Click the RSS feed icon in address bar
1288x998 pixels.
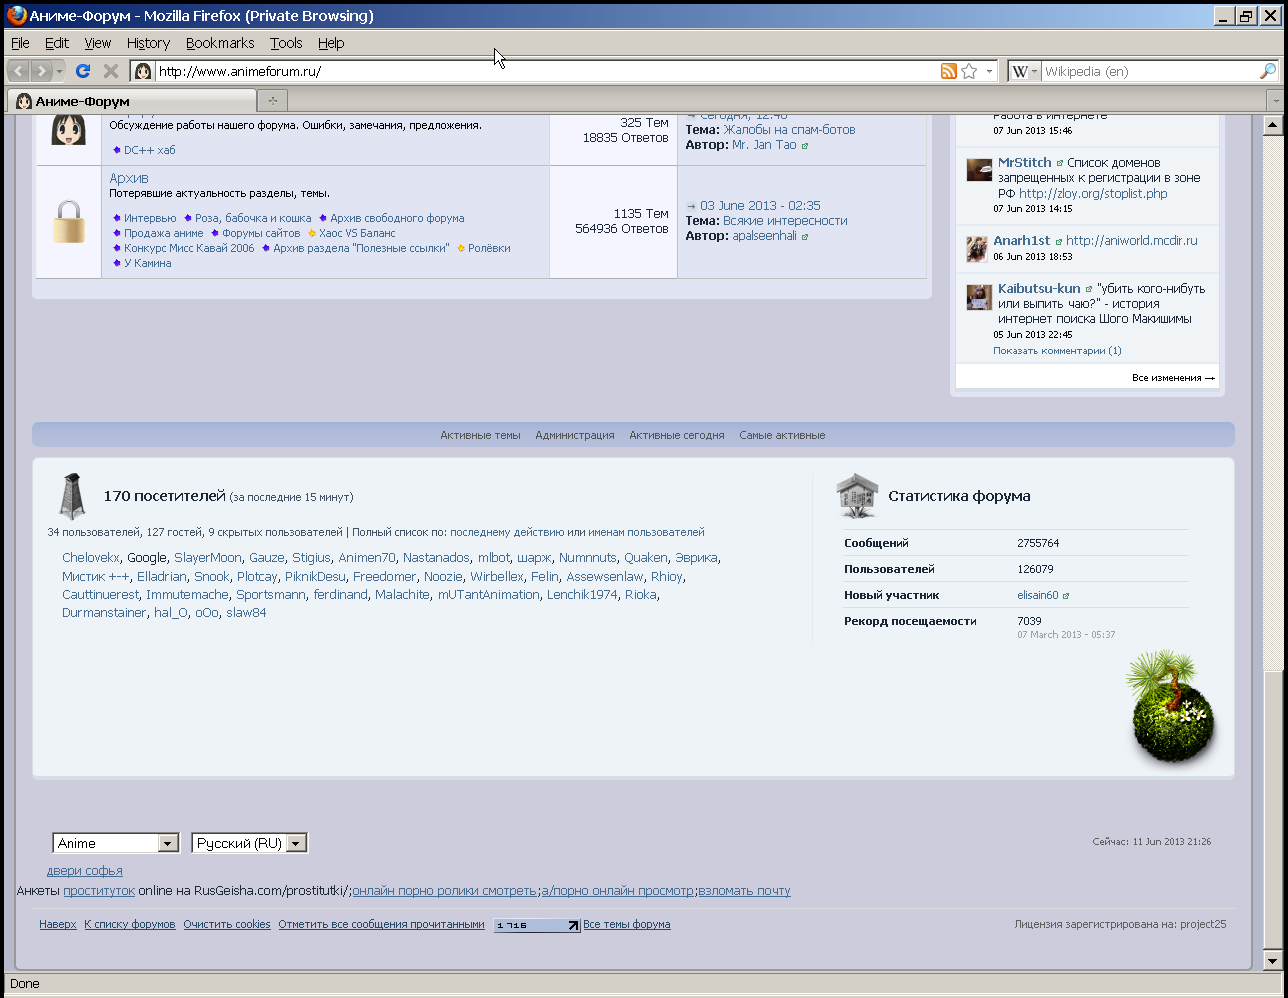pyautogui.click(x=949, y=71)
